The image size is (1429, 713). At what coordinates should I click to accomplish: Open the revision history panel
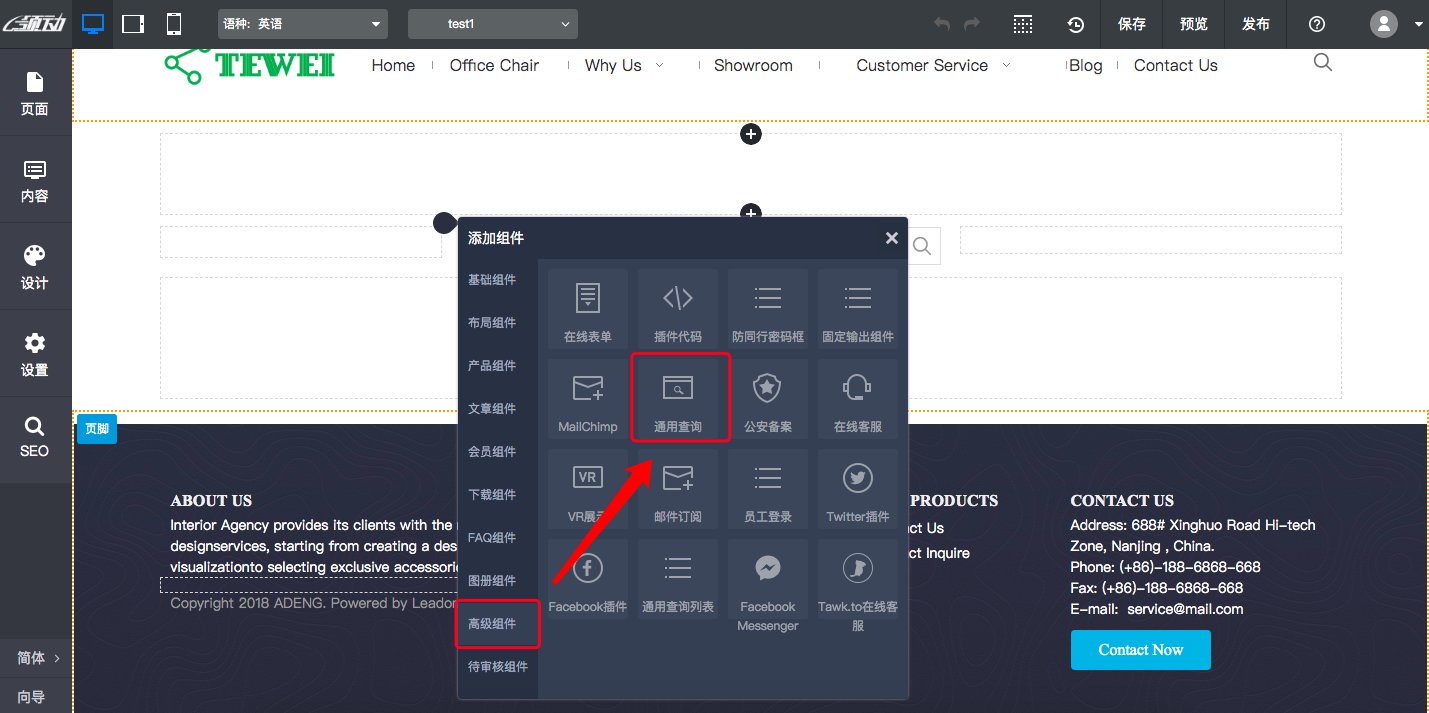[x=1075, y=23]
